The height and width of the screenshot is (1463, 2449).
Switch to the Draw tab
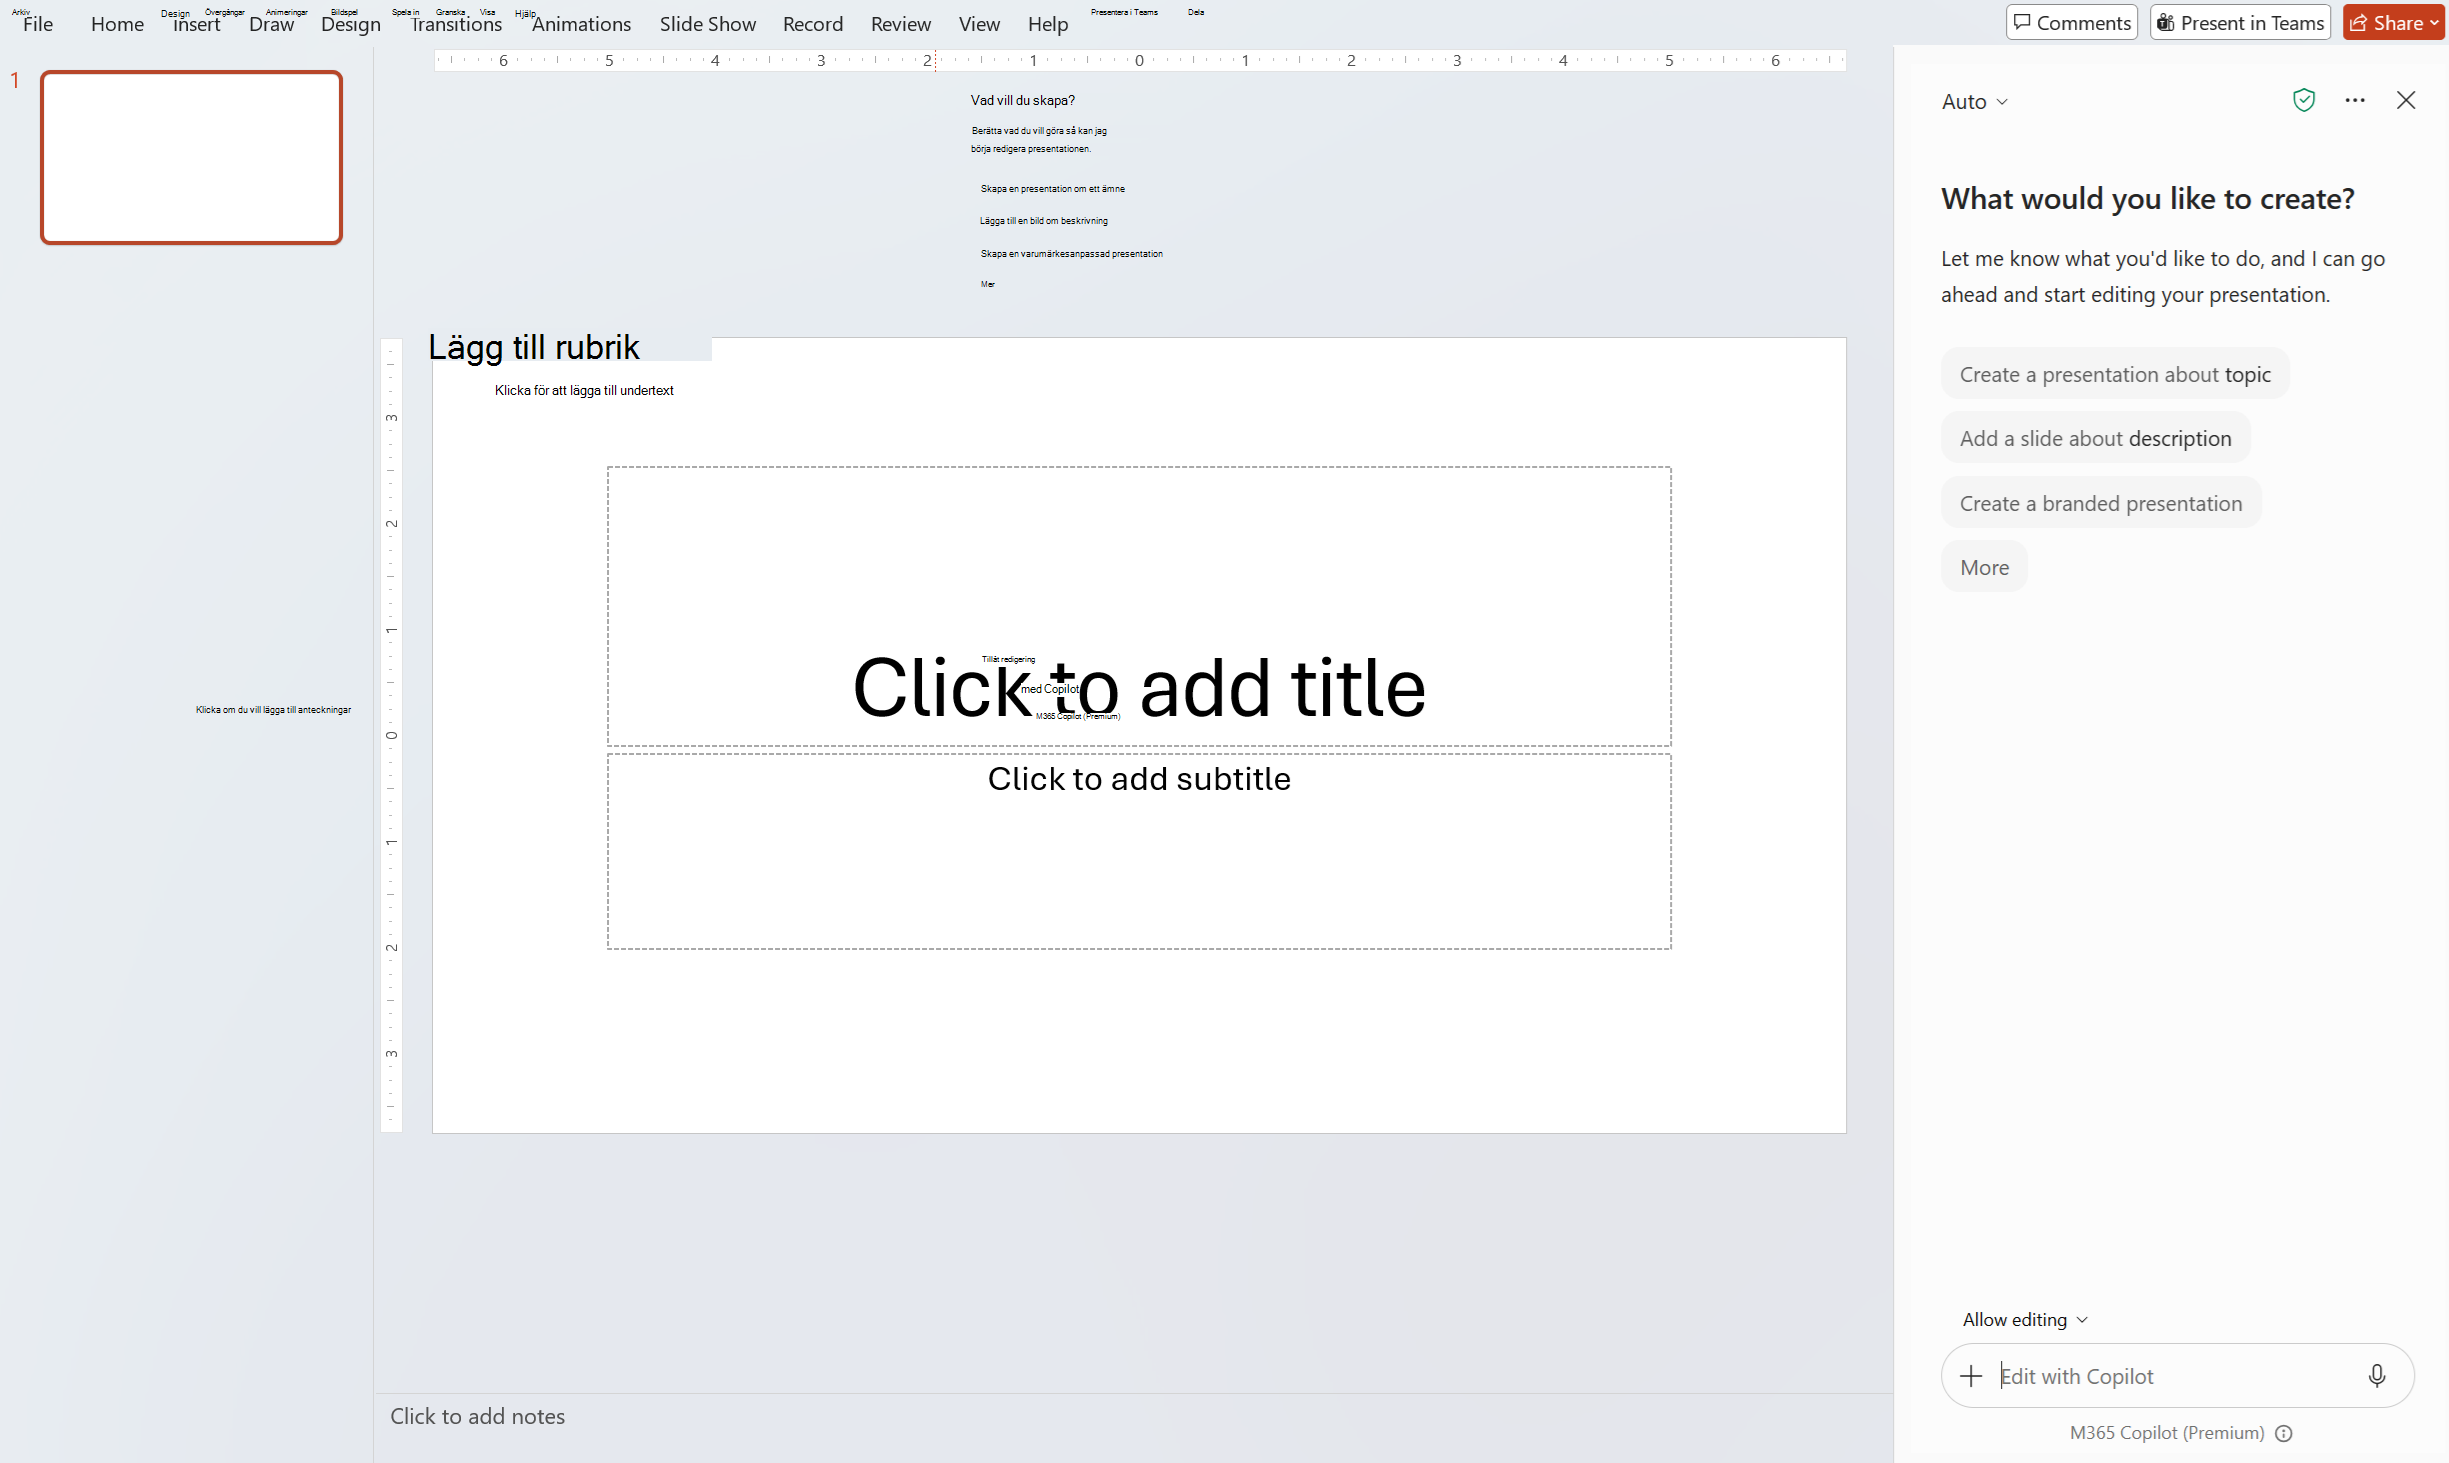(271, 24)
